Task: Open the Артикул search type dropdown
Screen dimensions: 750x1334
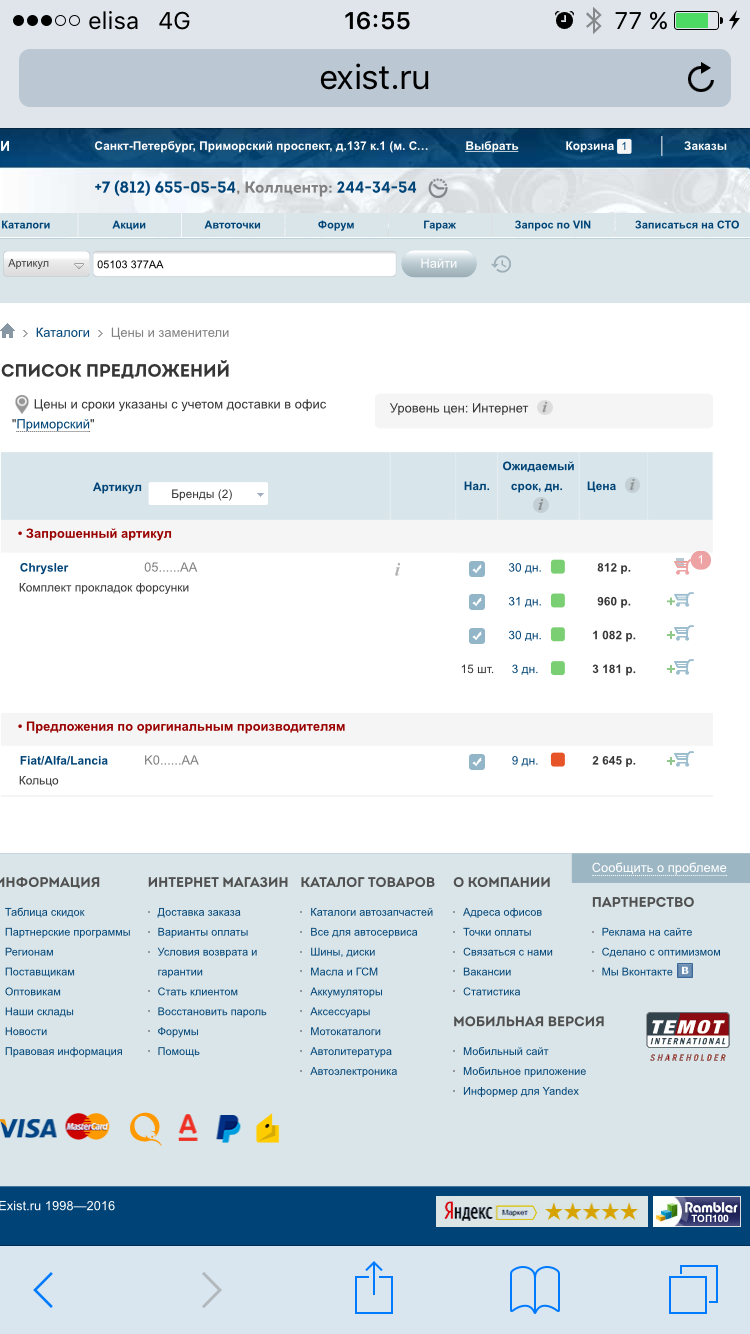Action: pos(46,264)
